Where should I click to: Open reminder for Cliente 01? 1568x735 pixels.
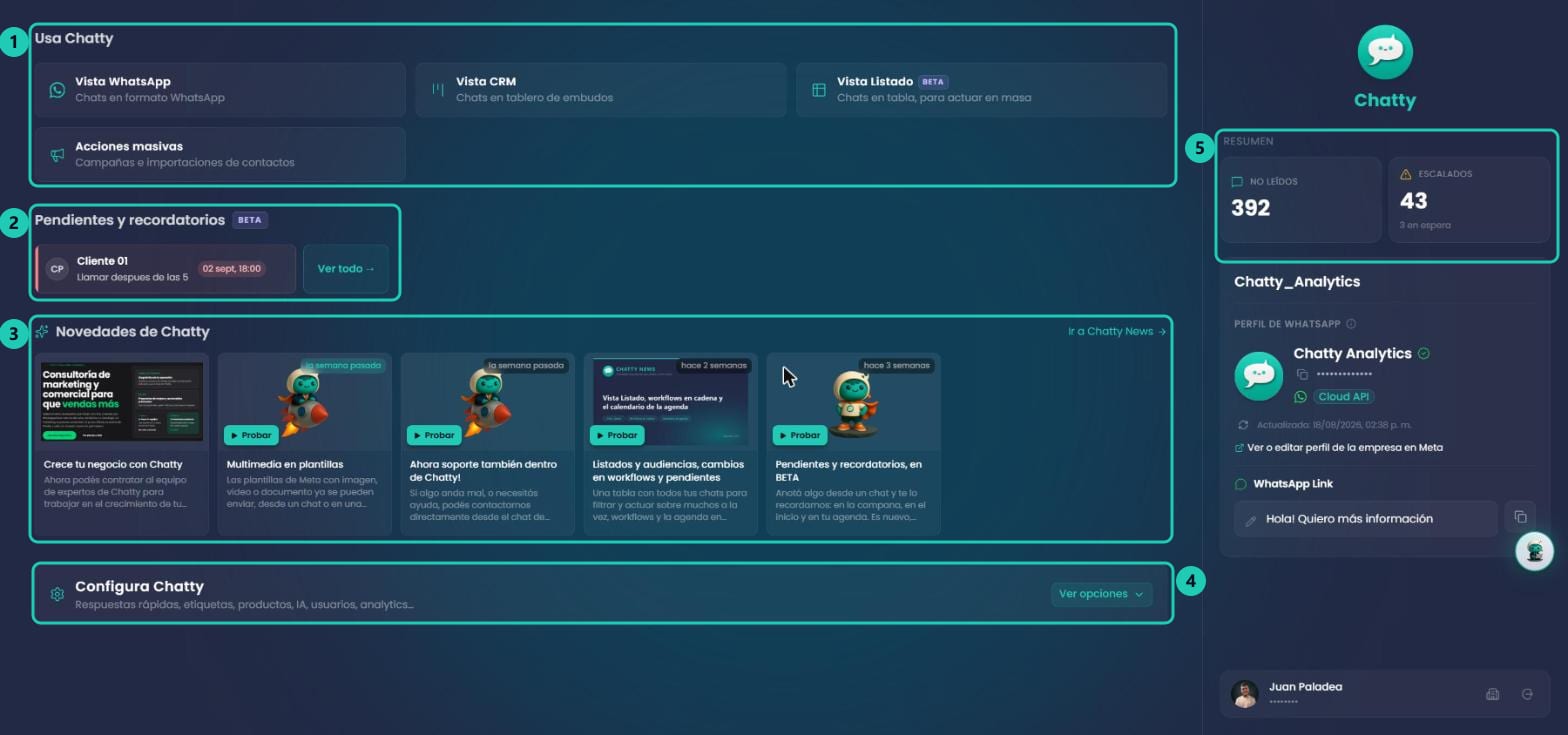166,269
